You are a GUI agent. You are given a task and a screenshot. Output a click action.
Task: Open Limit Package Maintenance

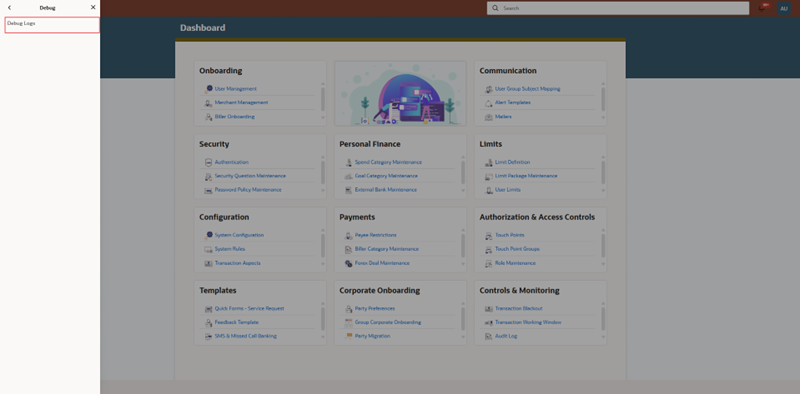click(526, 176)
